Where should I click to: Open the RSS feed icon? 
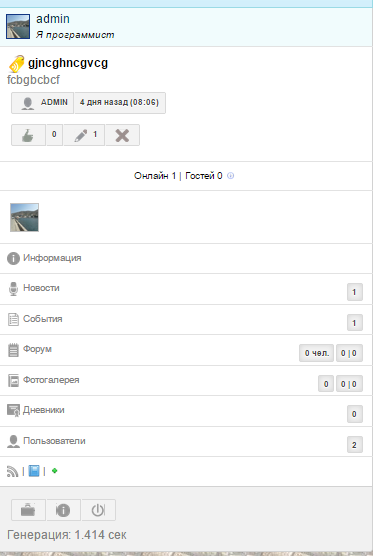(x=12, y=471)
